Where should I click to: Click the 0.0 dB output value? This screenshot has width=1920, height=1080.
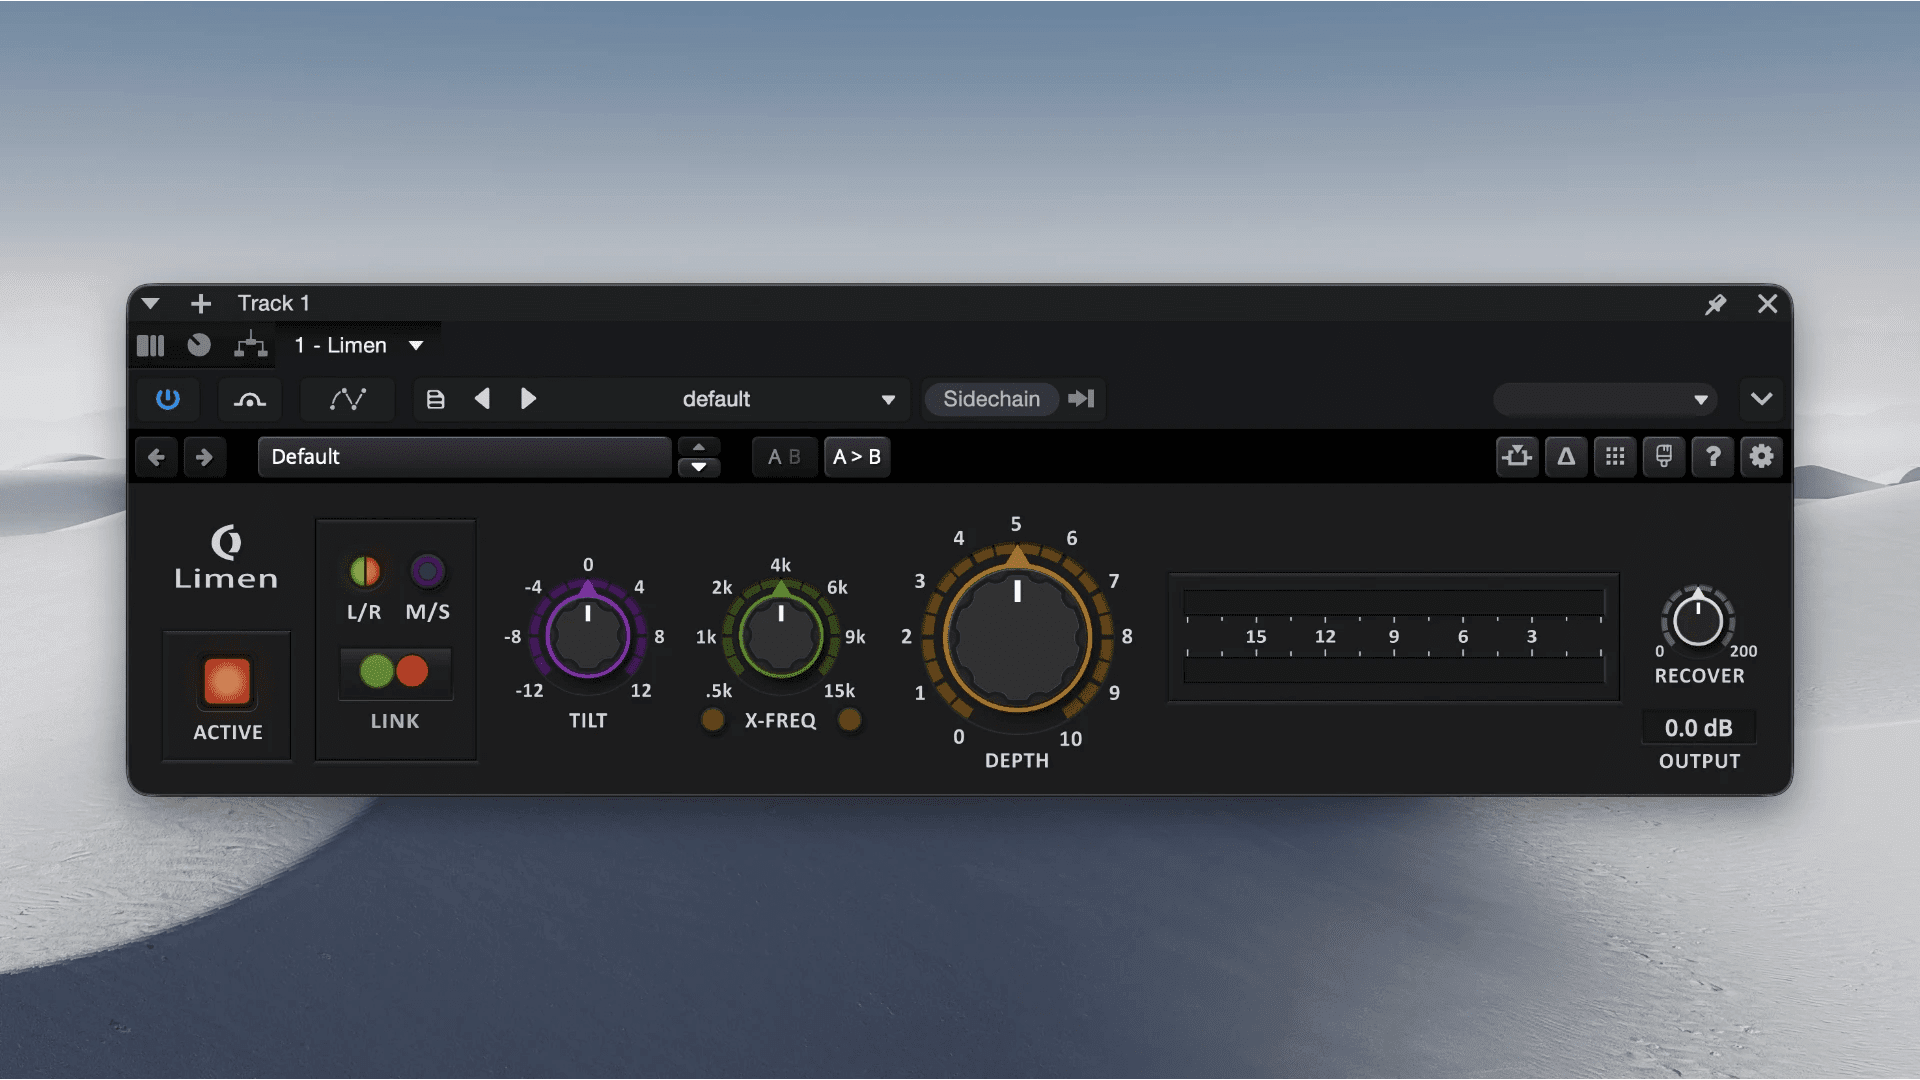1698,728
